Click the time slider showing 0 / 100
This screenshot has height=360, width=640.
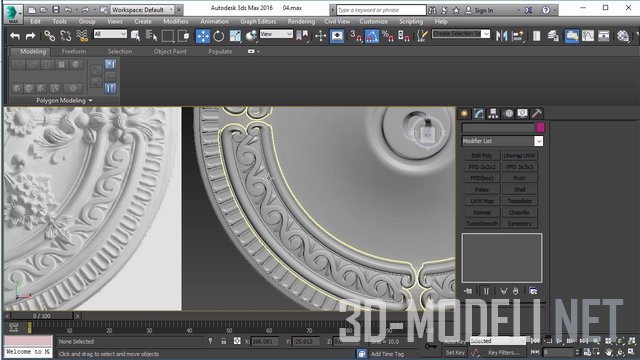pos(42,316)
